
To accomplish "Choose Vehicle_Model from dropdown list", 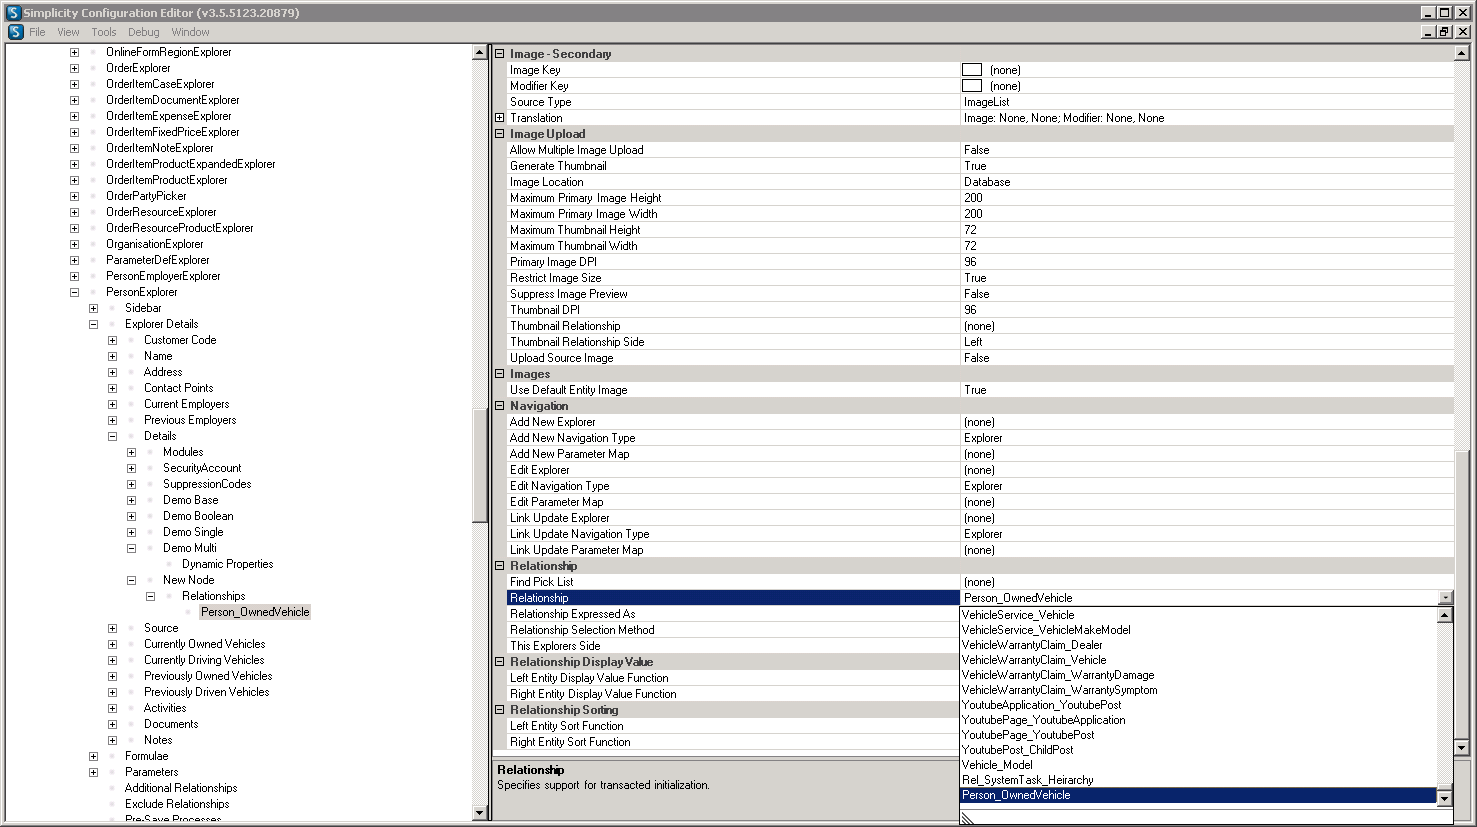I will coord(1198,765).
